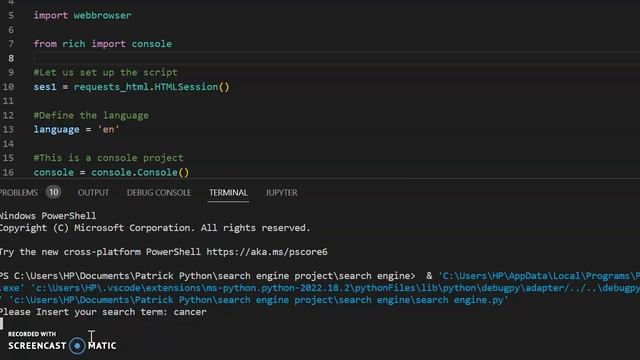Switch to the OUTPUT tab
640x360 pixels.
pos(93,193)
